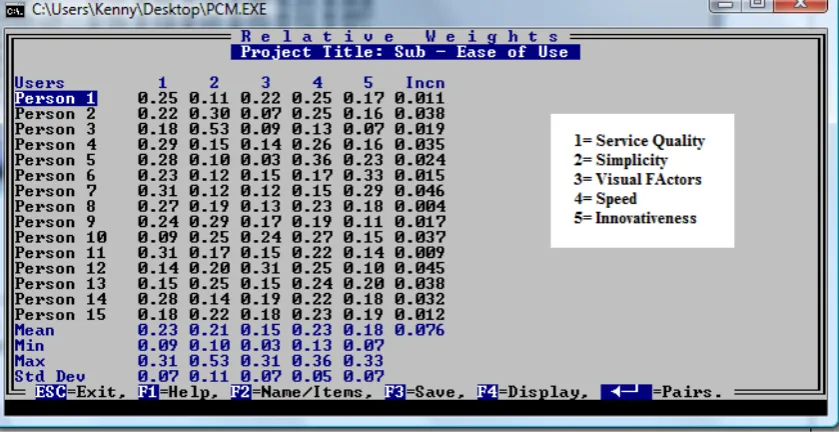This screenshot has width=839, height=434.
Task: Click the Min row label
Action: (29, 346)
